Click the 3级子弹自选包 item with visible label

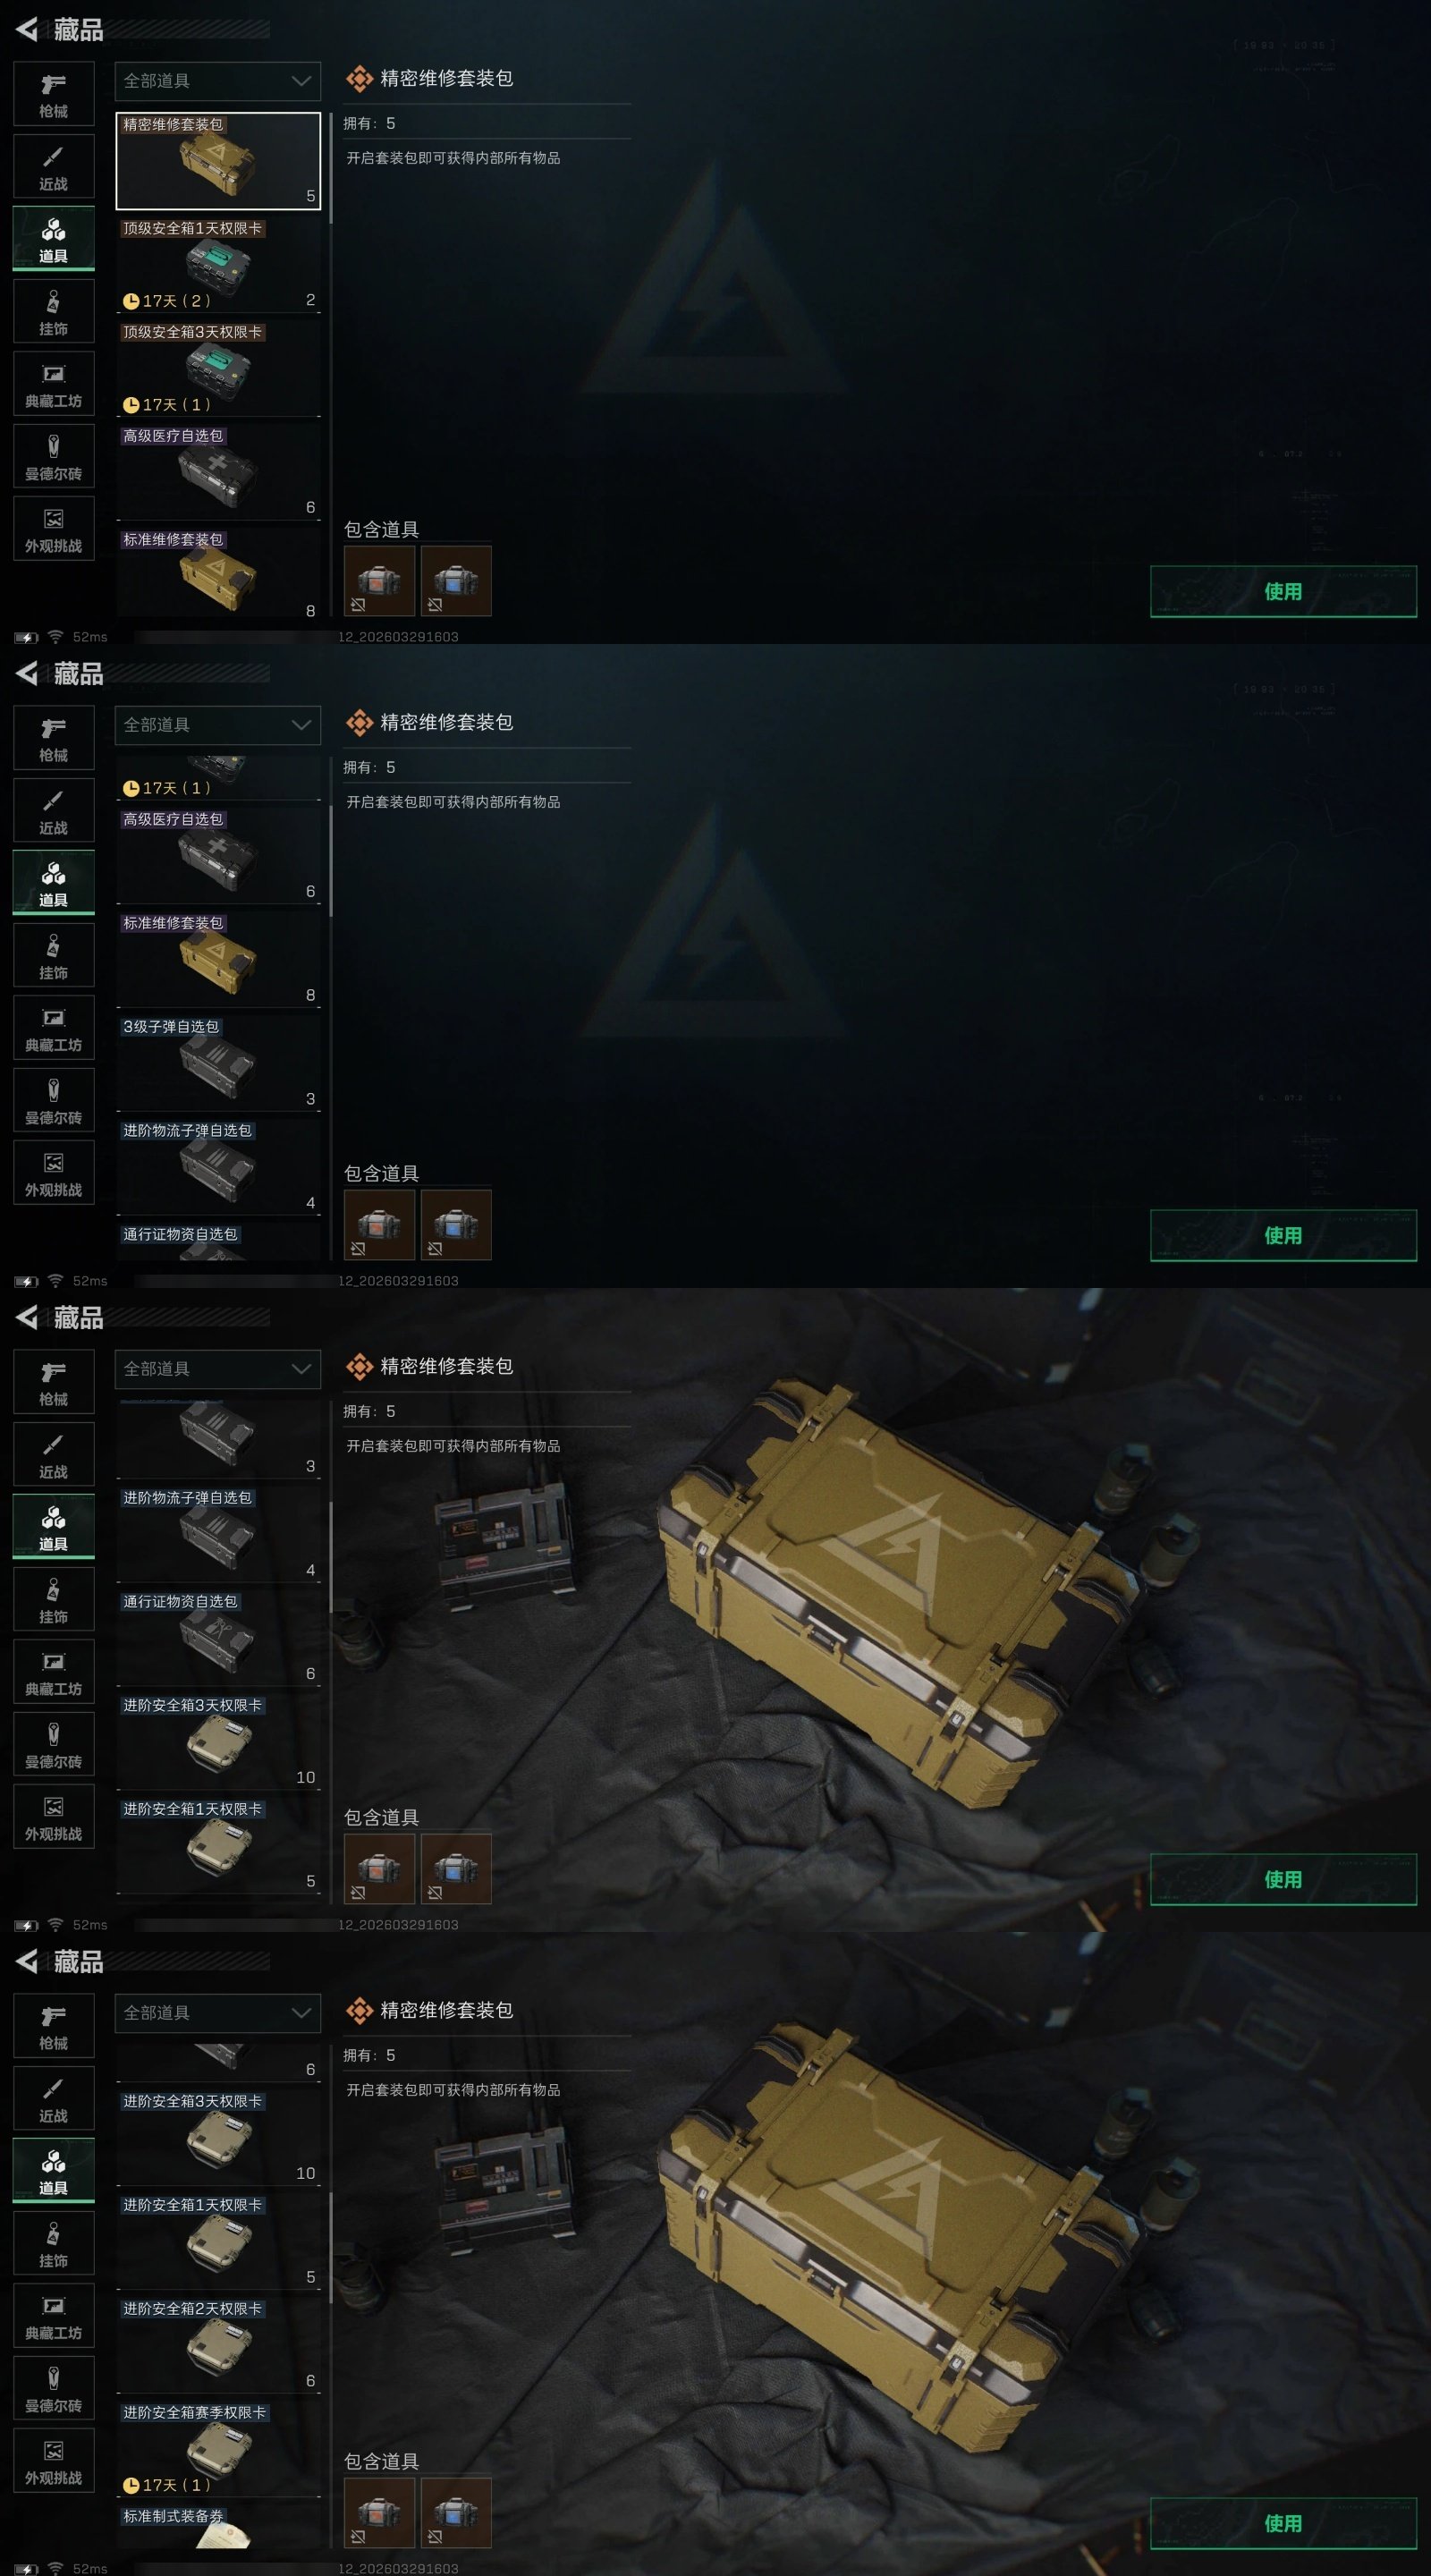tap(218, 1062)
